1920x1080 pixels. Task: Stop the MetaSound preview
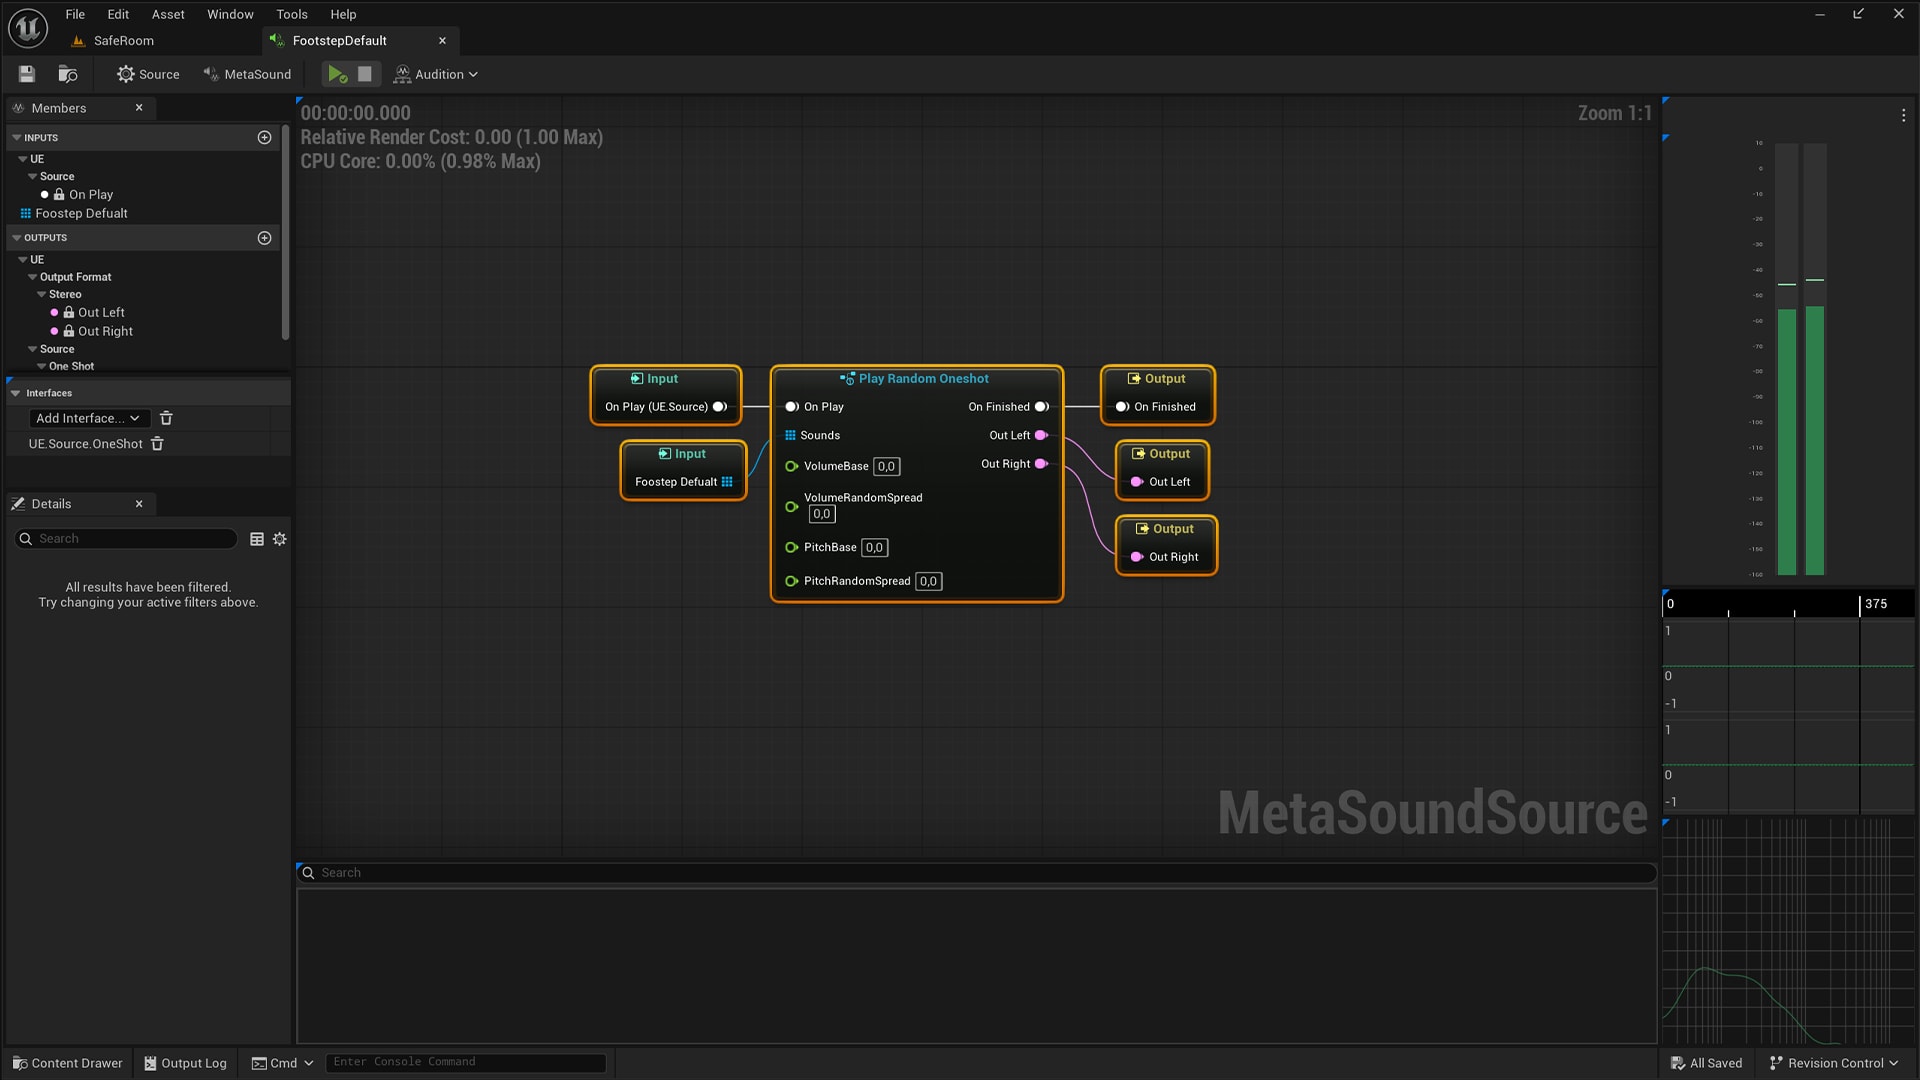[365, 74]
